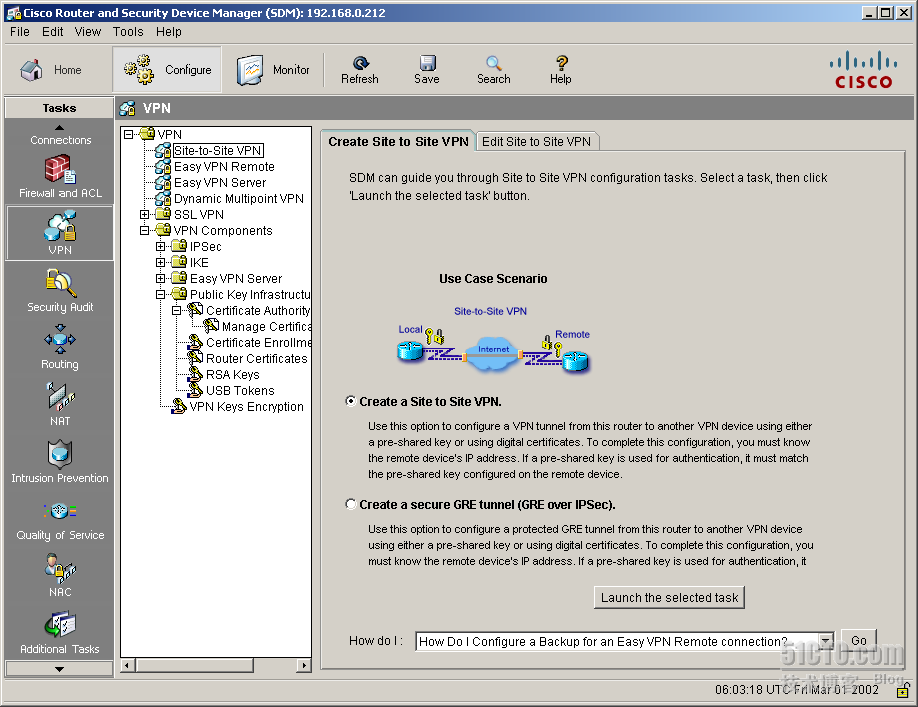Click the Go button
918x707 pixels.
(859, 640)
